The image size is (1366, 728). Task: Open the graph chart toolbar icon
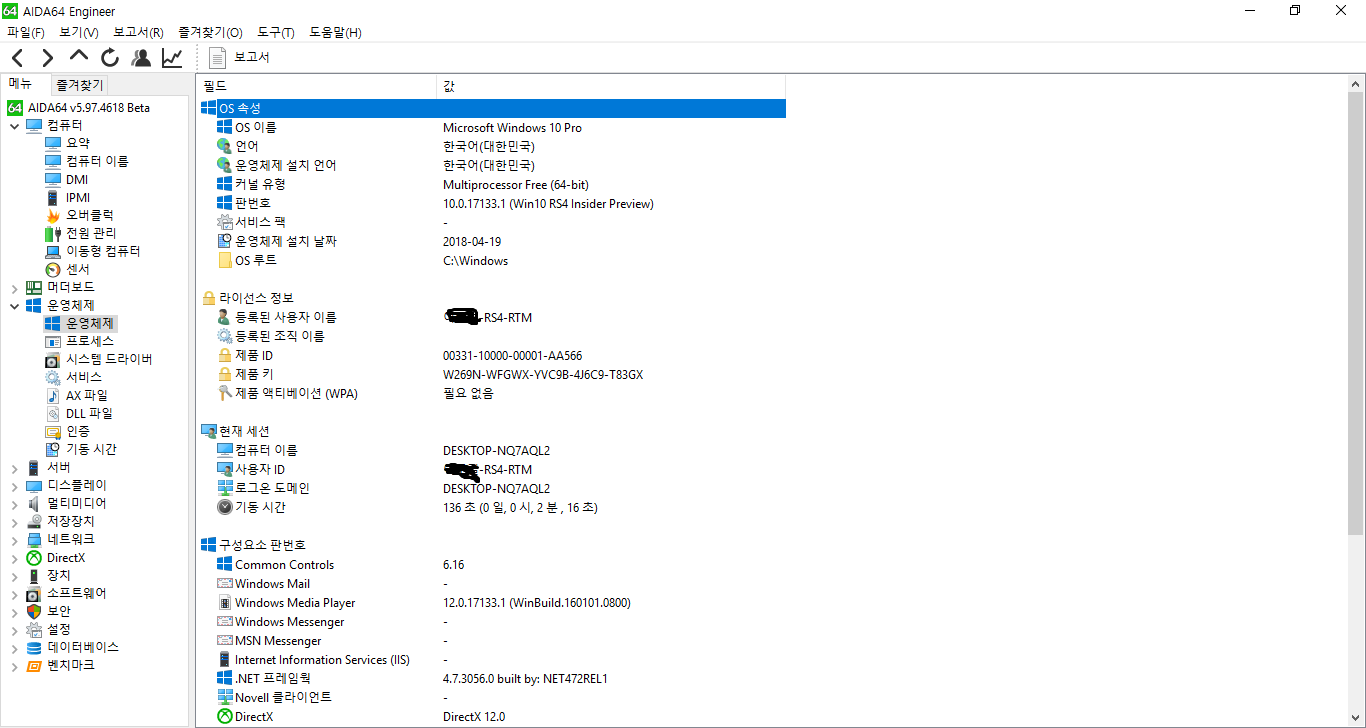pos(172,58)
